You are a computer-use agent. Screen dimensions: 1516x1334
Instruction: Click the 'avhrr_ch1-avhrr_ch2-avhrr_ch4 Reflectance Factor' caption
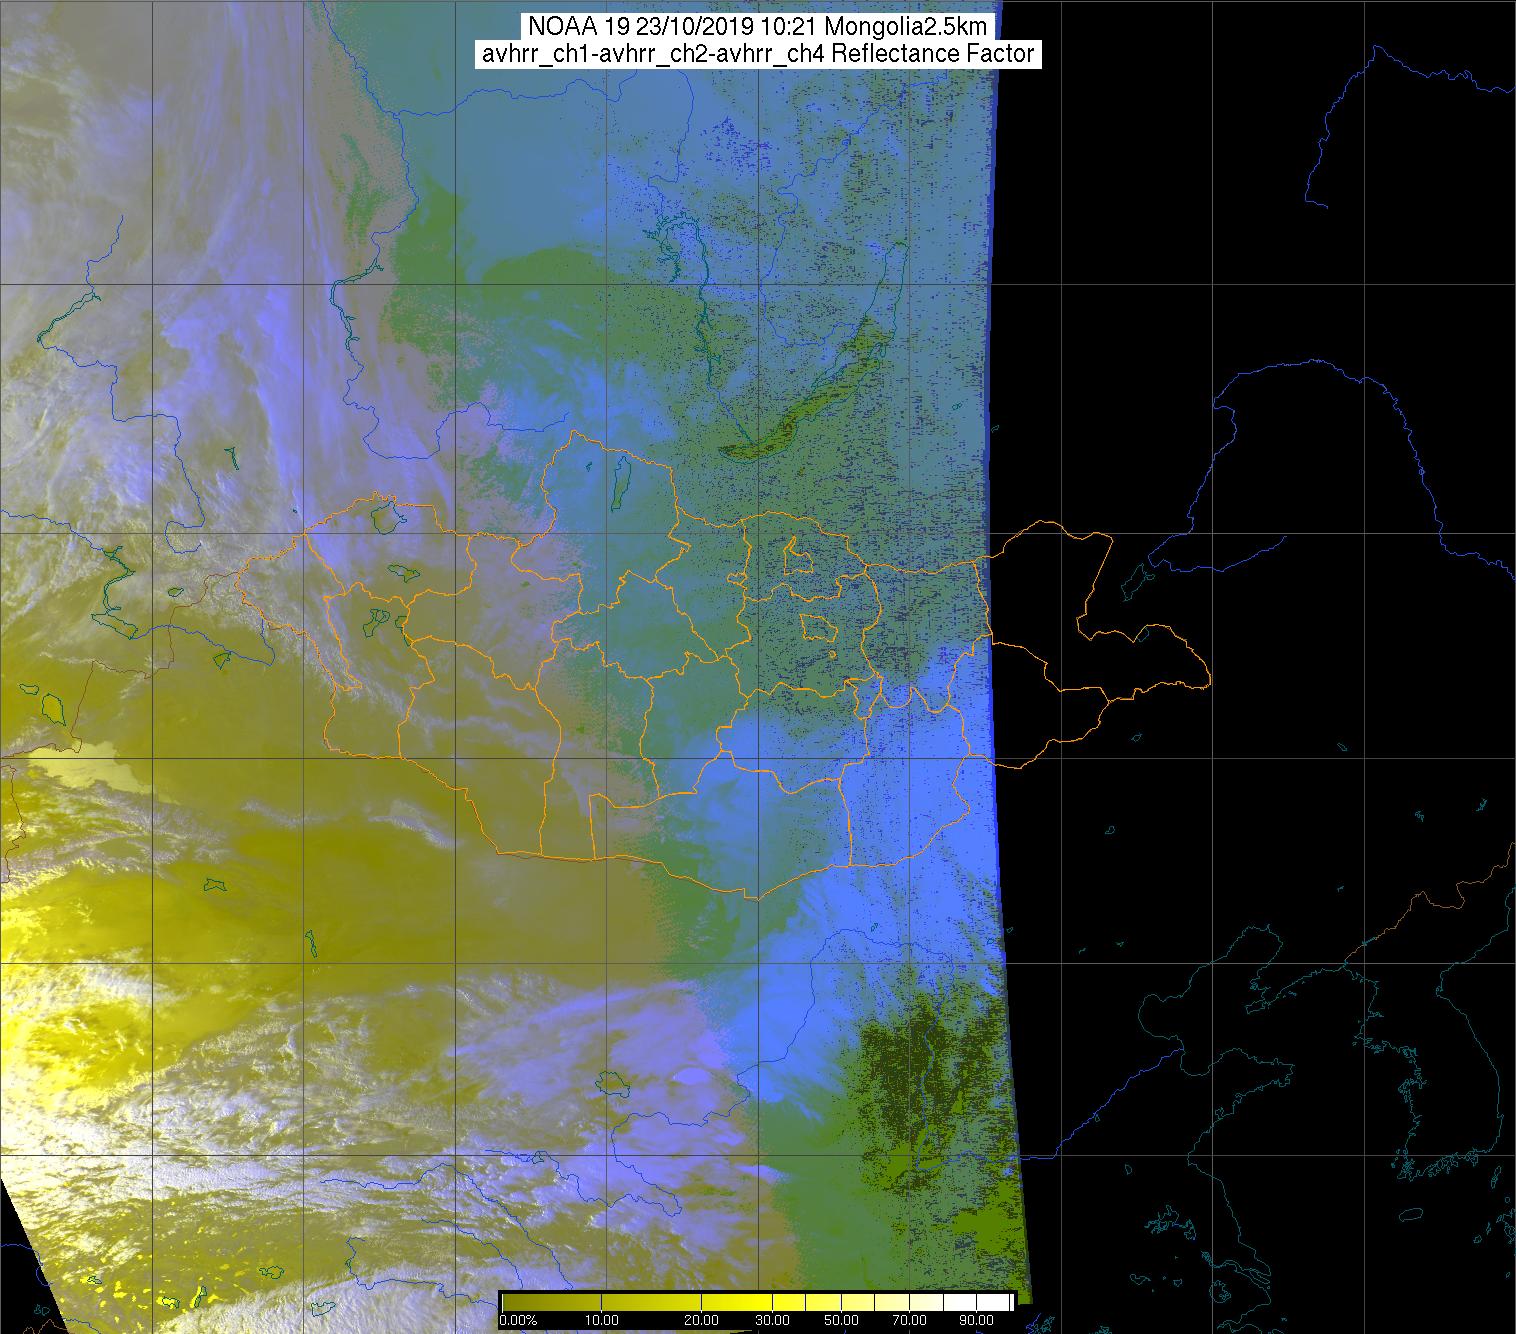pyautogui.click(x=757, y=54)
